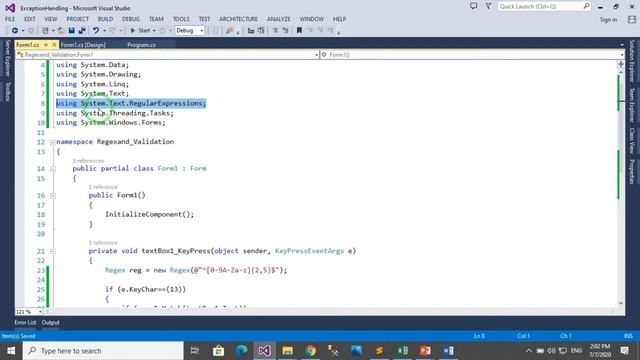Click InitializeComponent(); in the code
Screen dimensions: 640x360
tap(149, 214)
